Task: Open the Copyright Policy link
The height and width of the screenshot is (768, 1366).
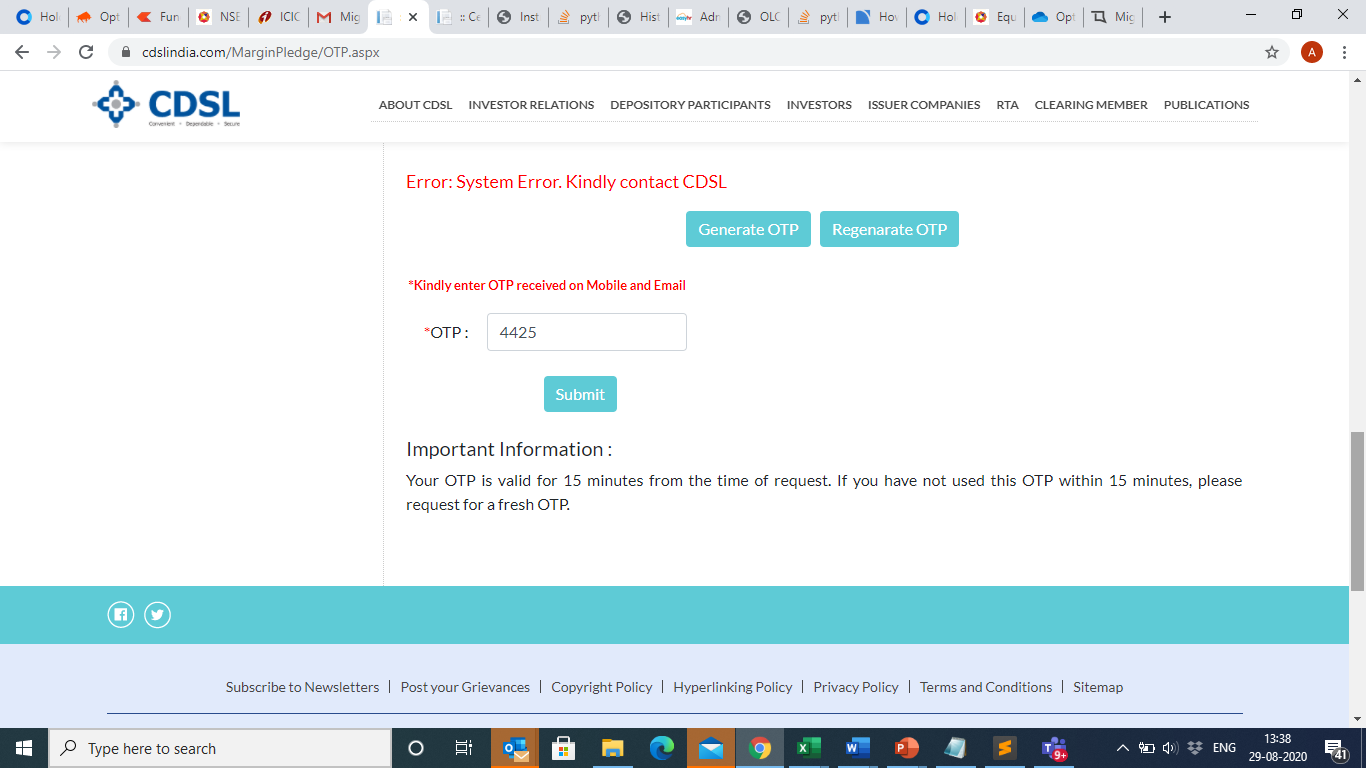Action: [601, 687]
